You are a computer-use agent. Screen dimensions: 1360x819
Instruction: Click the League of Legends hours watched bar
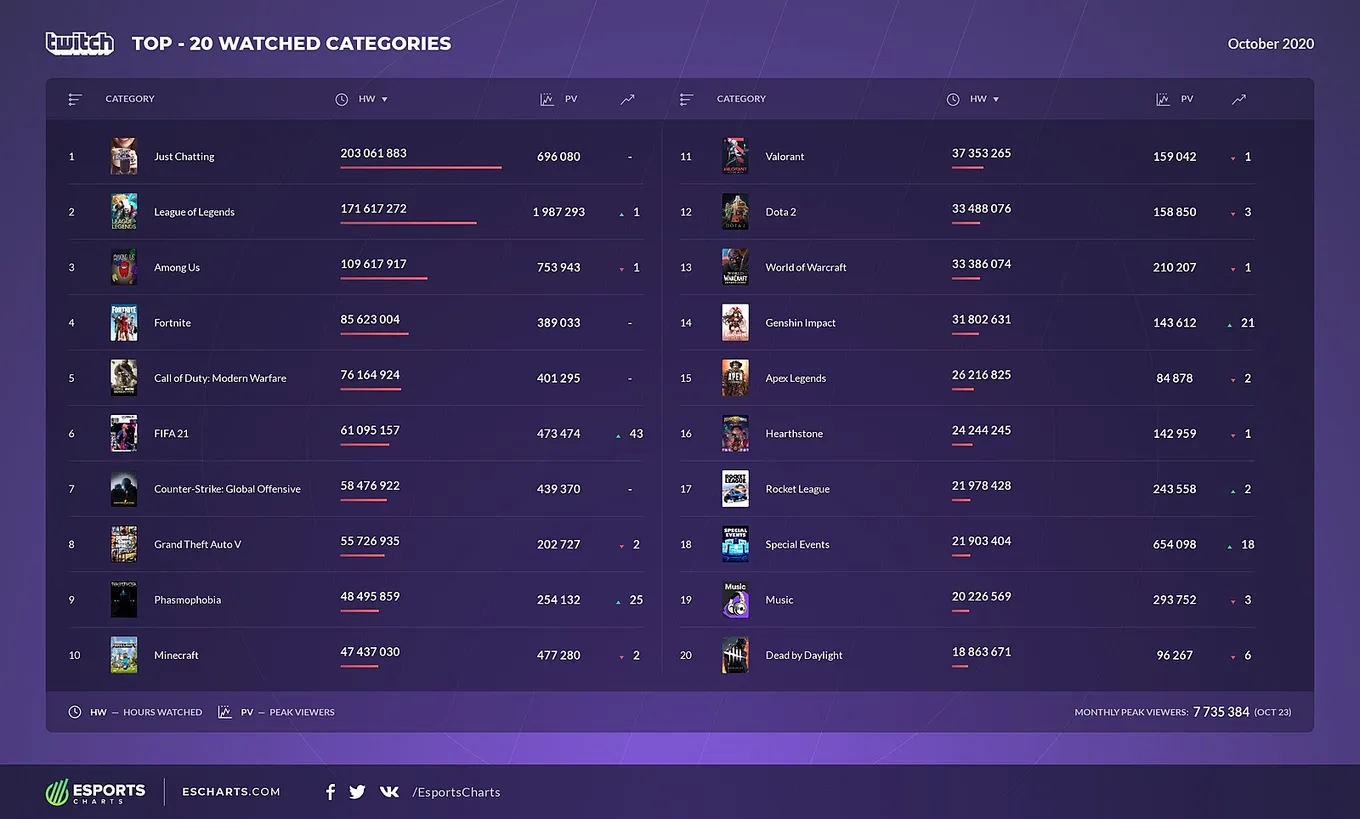(408, 223)
